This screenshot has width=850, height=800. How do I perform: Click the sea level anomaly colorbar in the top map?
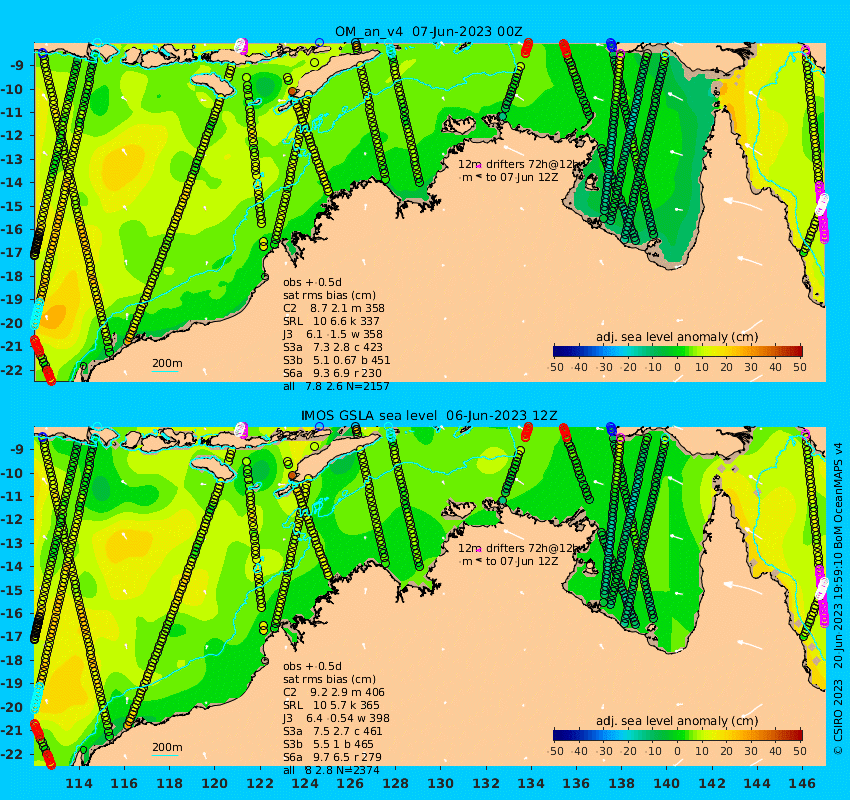click(x=678, y=351)
